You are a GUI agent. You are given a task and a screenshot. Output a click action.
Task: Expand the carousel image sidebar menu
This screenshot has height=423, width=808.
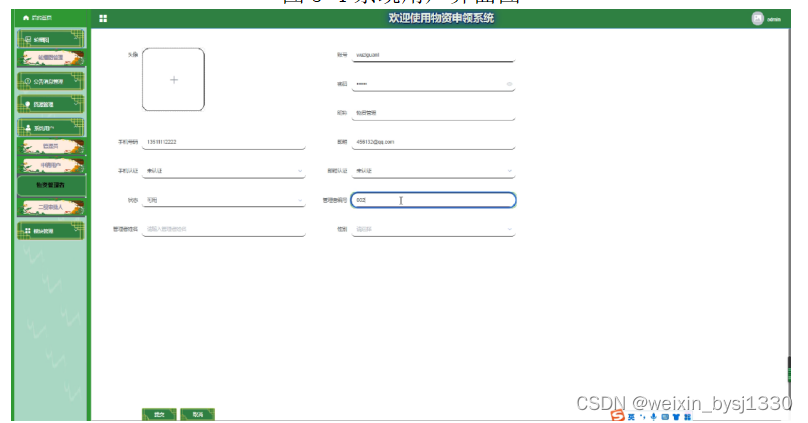[x=51, y=39]
